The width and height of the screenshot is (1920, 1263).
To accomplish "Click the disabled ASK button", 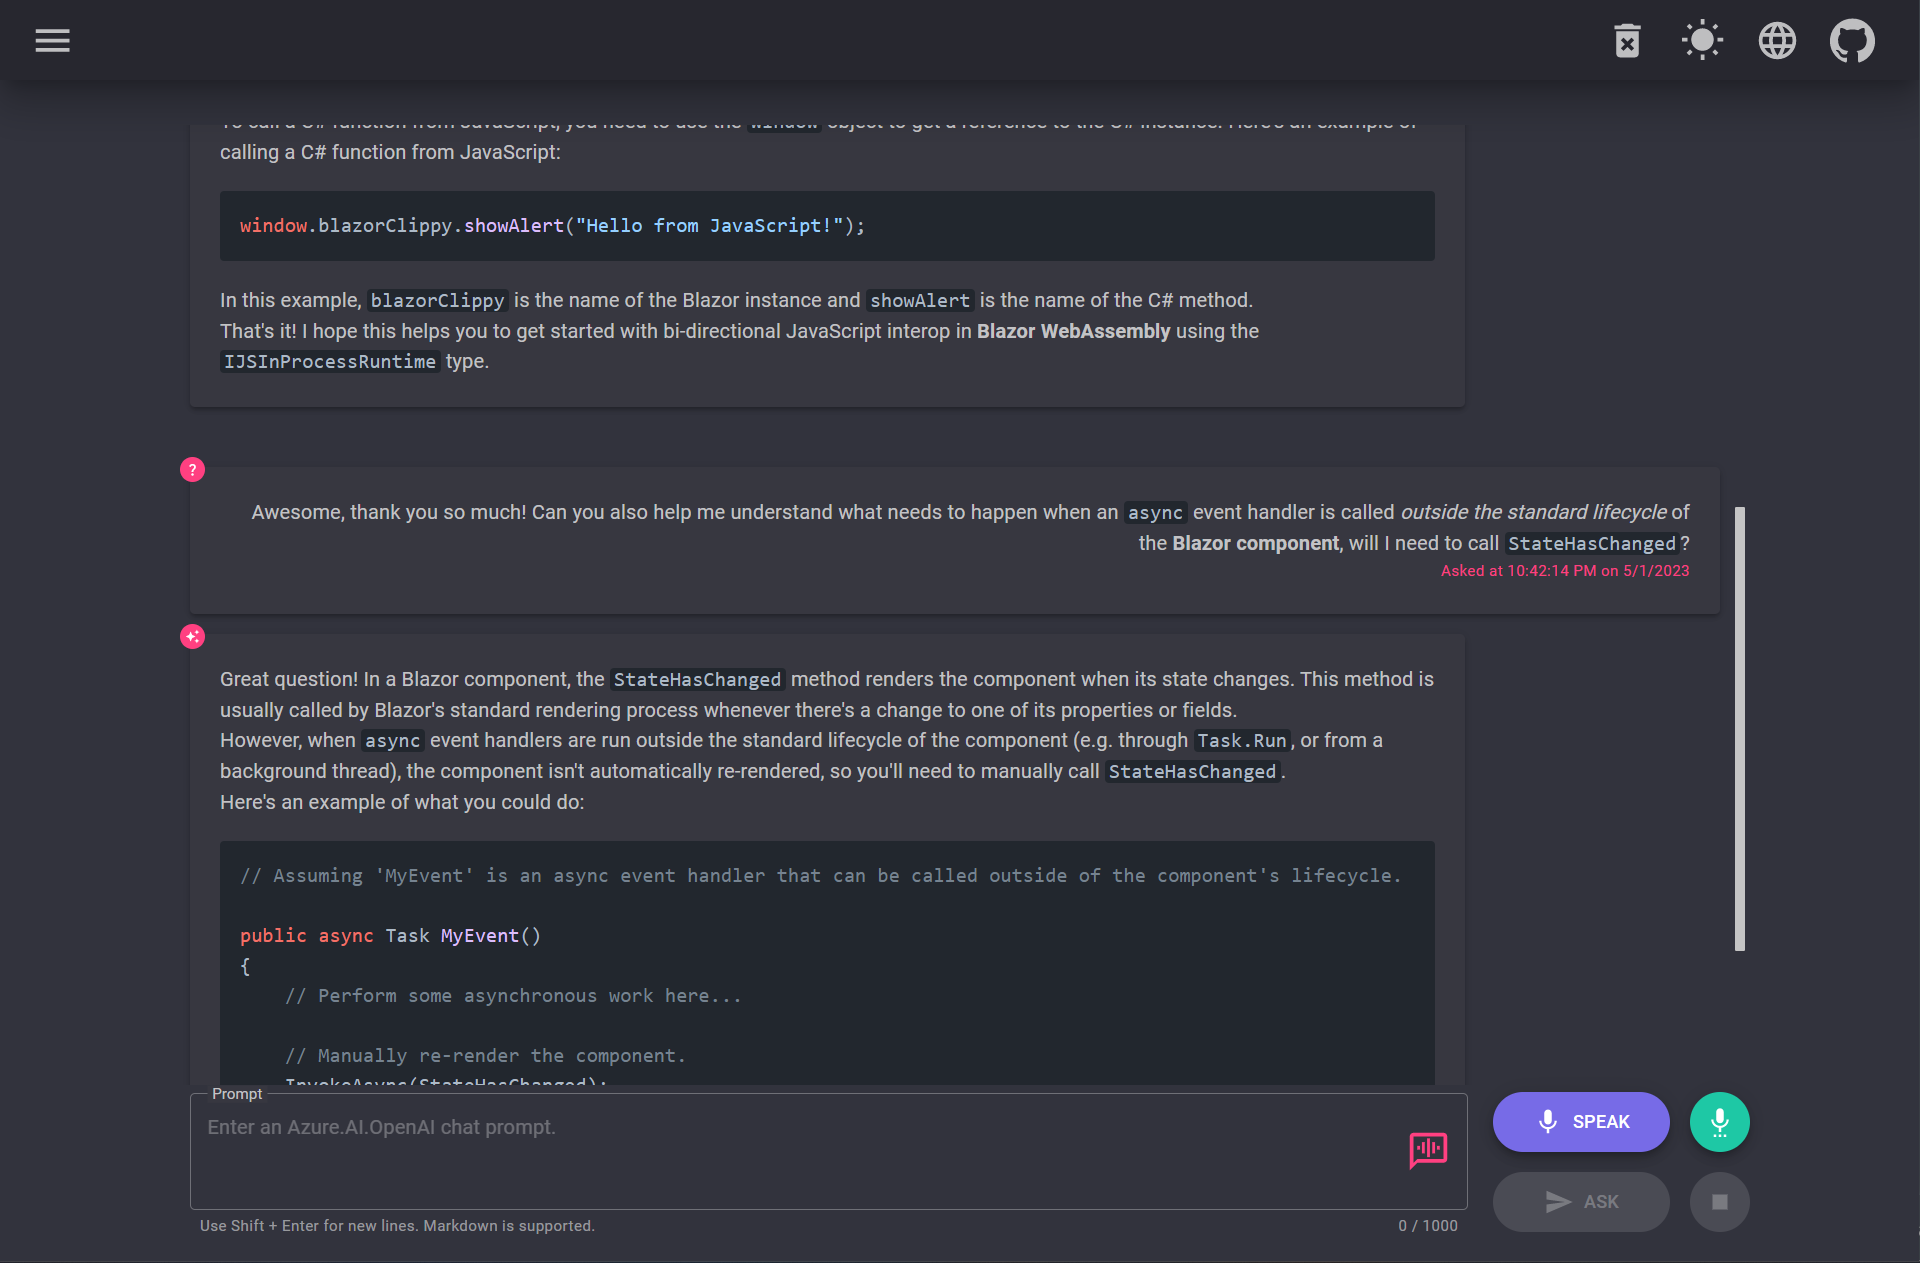I will point(1581,1202).
